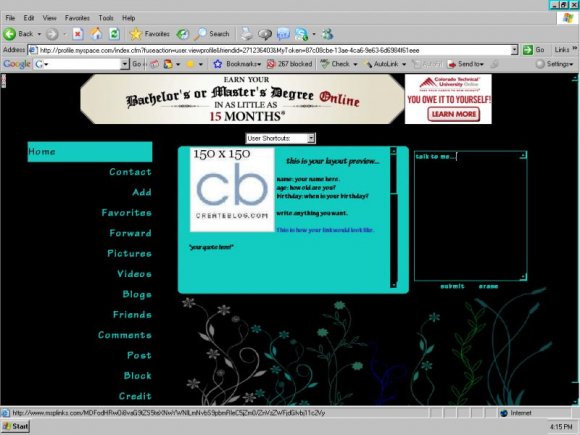This screenshot has width=580, height=435.
Task: Click the Search magnifier toolbar icon
Action: click(x=200, y=34)
